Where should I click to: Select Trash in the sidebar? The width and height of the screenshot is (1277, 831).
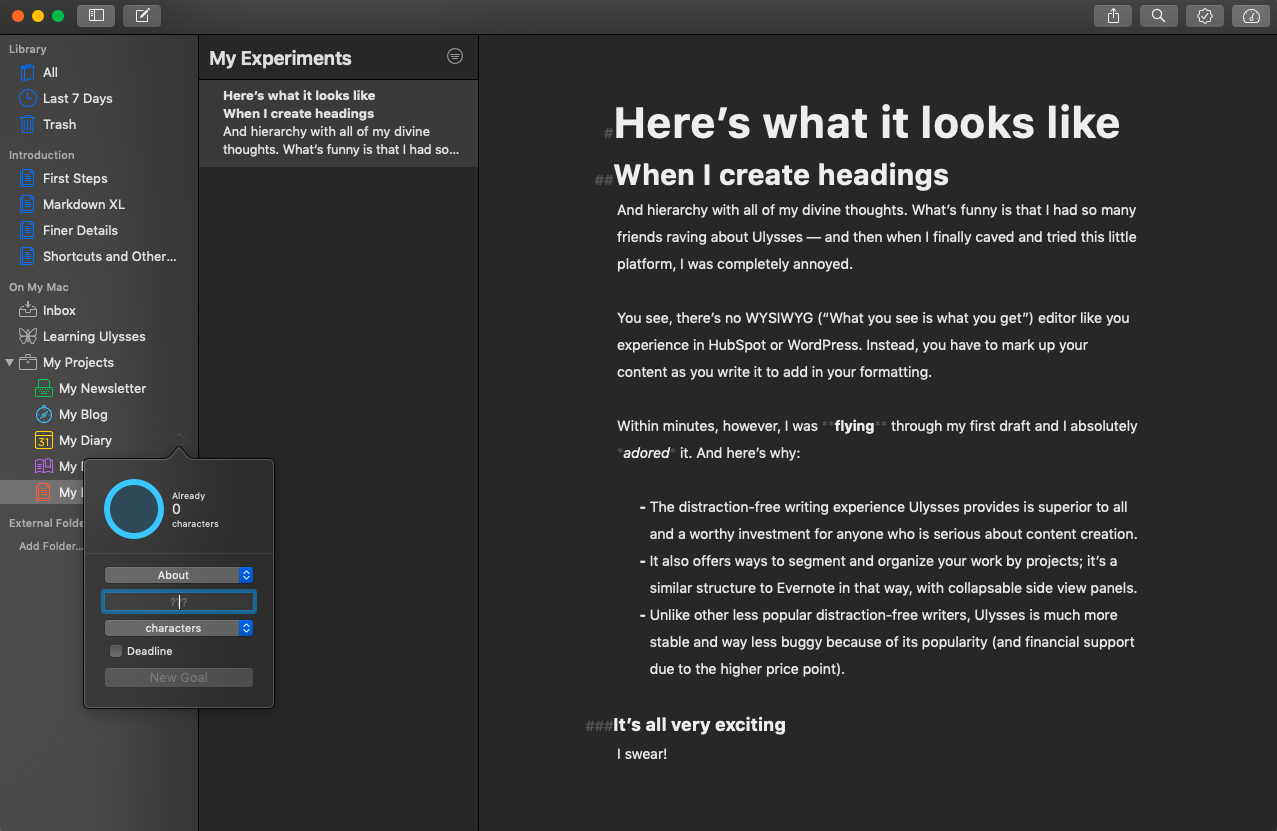59,124
